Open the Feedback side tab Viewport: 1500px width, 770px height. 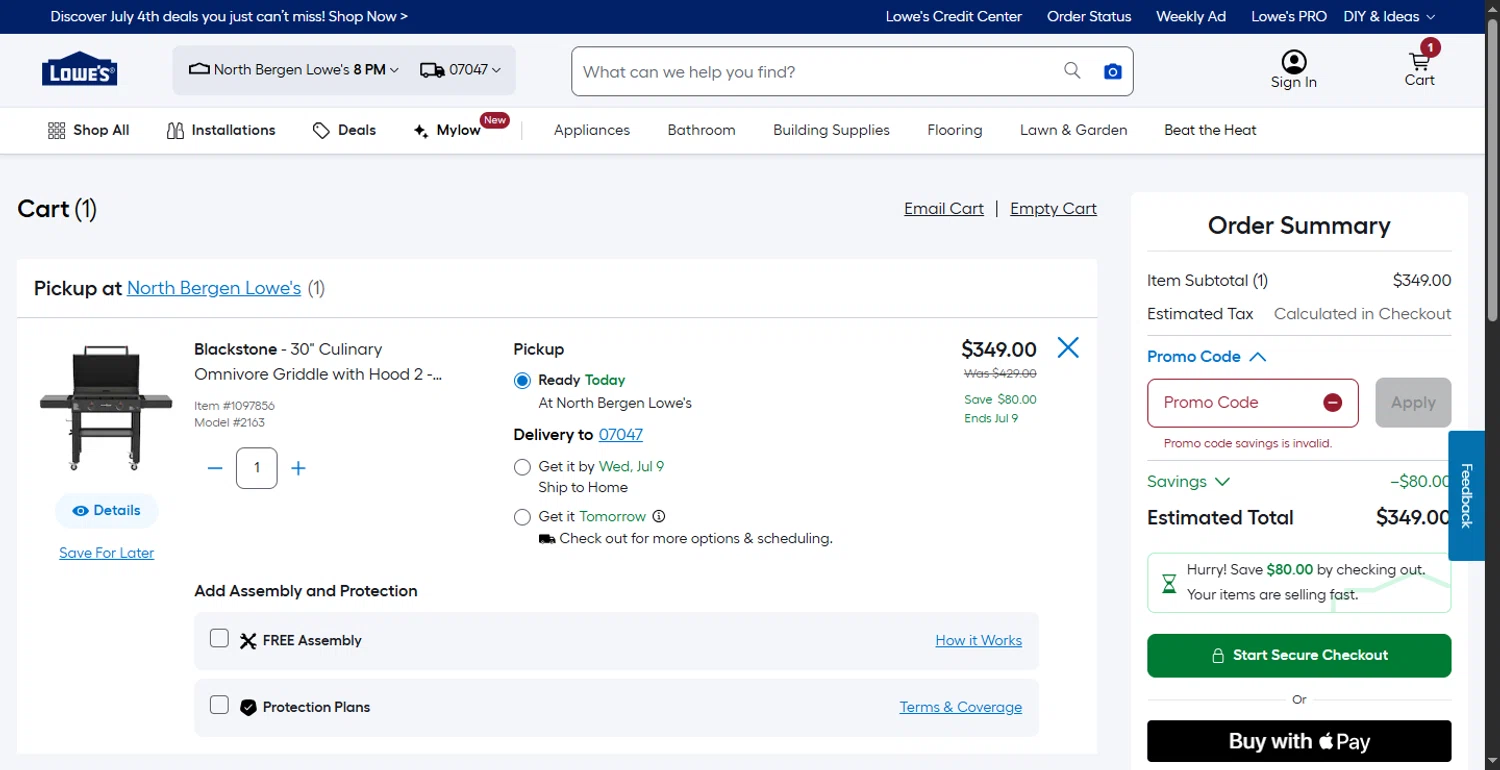pos(1466,495)
